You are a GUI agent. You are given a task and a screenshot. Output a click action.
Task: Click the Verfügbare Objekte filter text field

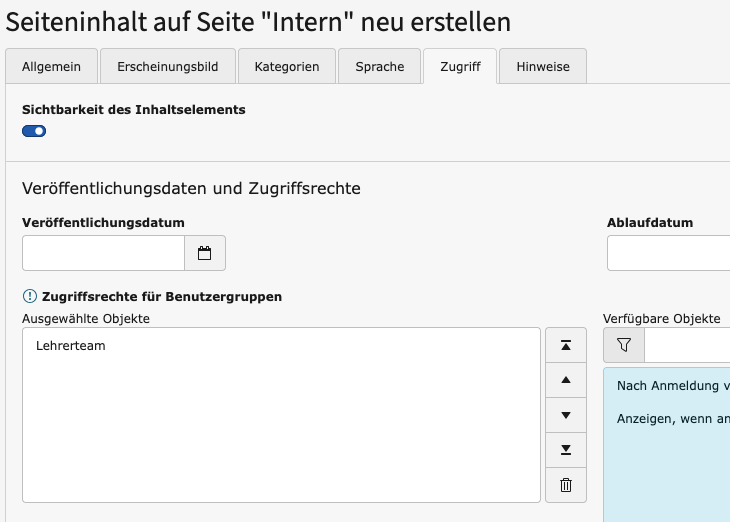pos(687,345)
